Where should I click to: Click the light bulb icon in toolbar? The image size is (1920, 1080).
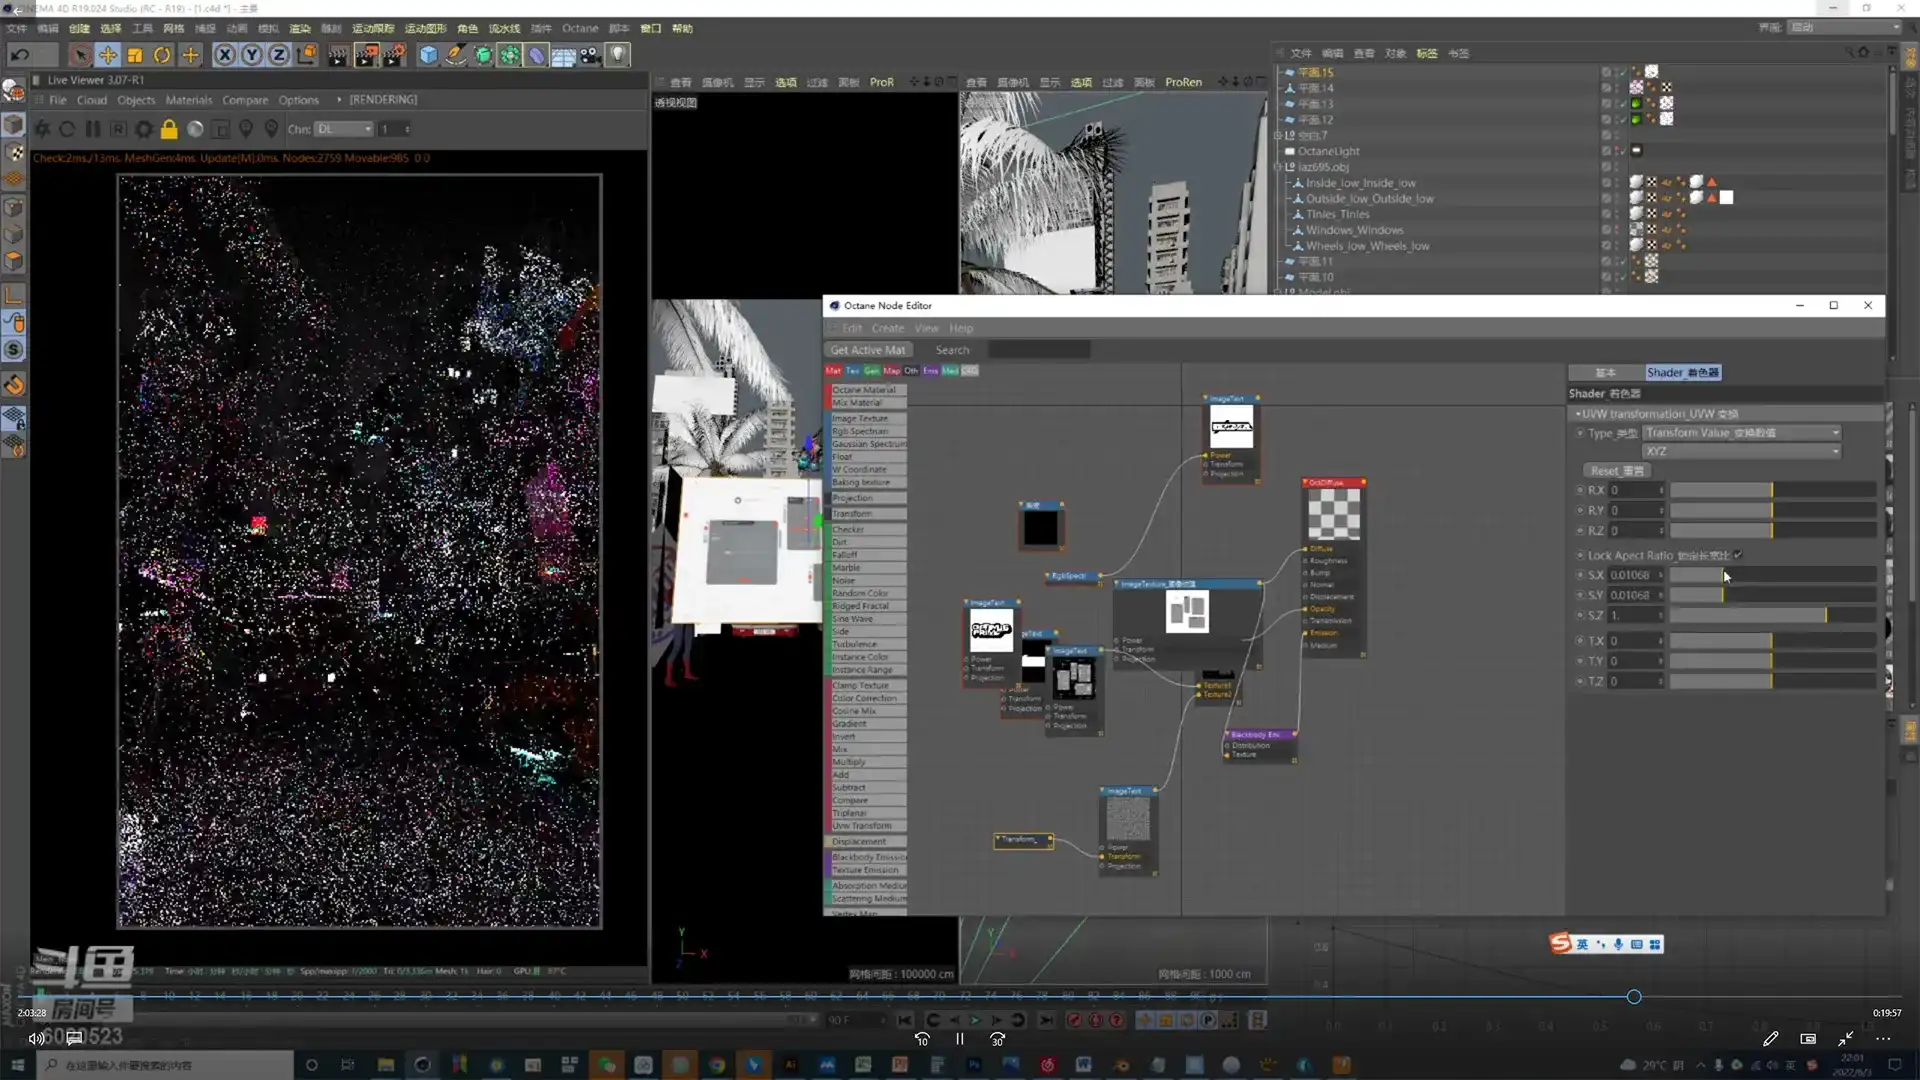[x=618, y=55]
